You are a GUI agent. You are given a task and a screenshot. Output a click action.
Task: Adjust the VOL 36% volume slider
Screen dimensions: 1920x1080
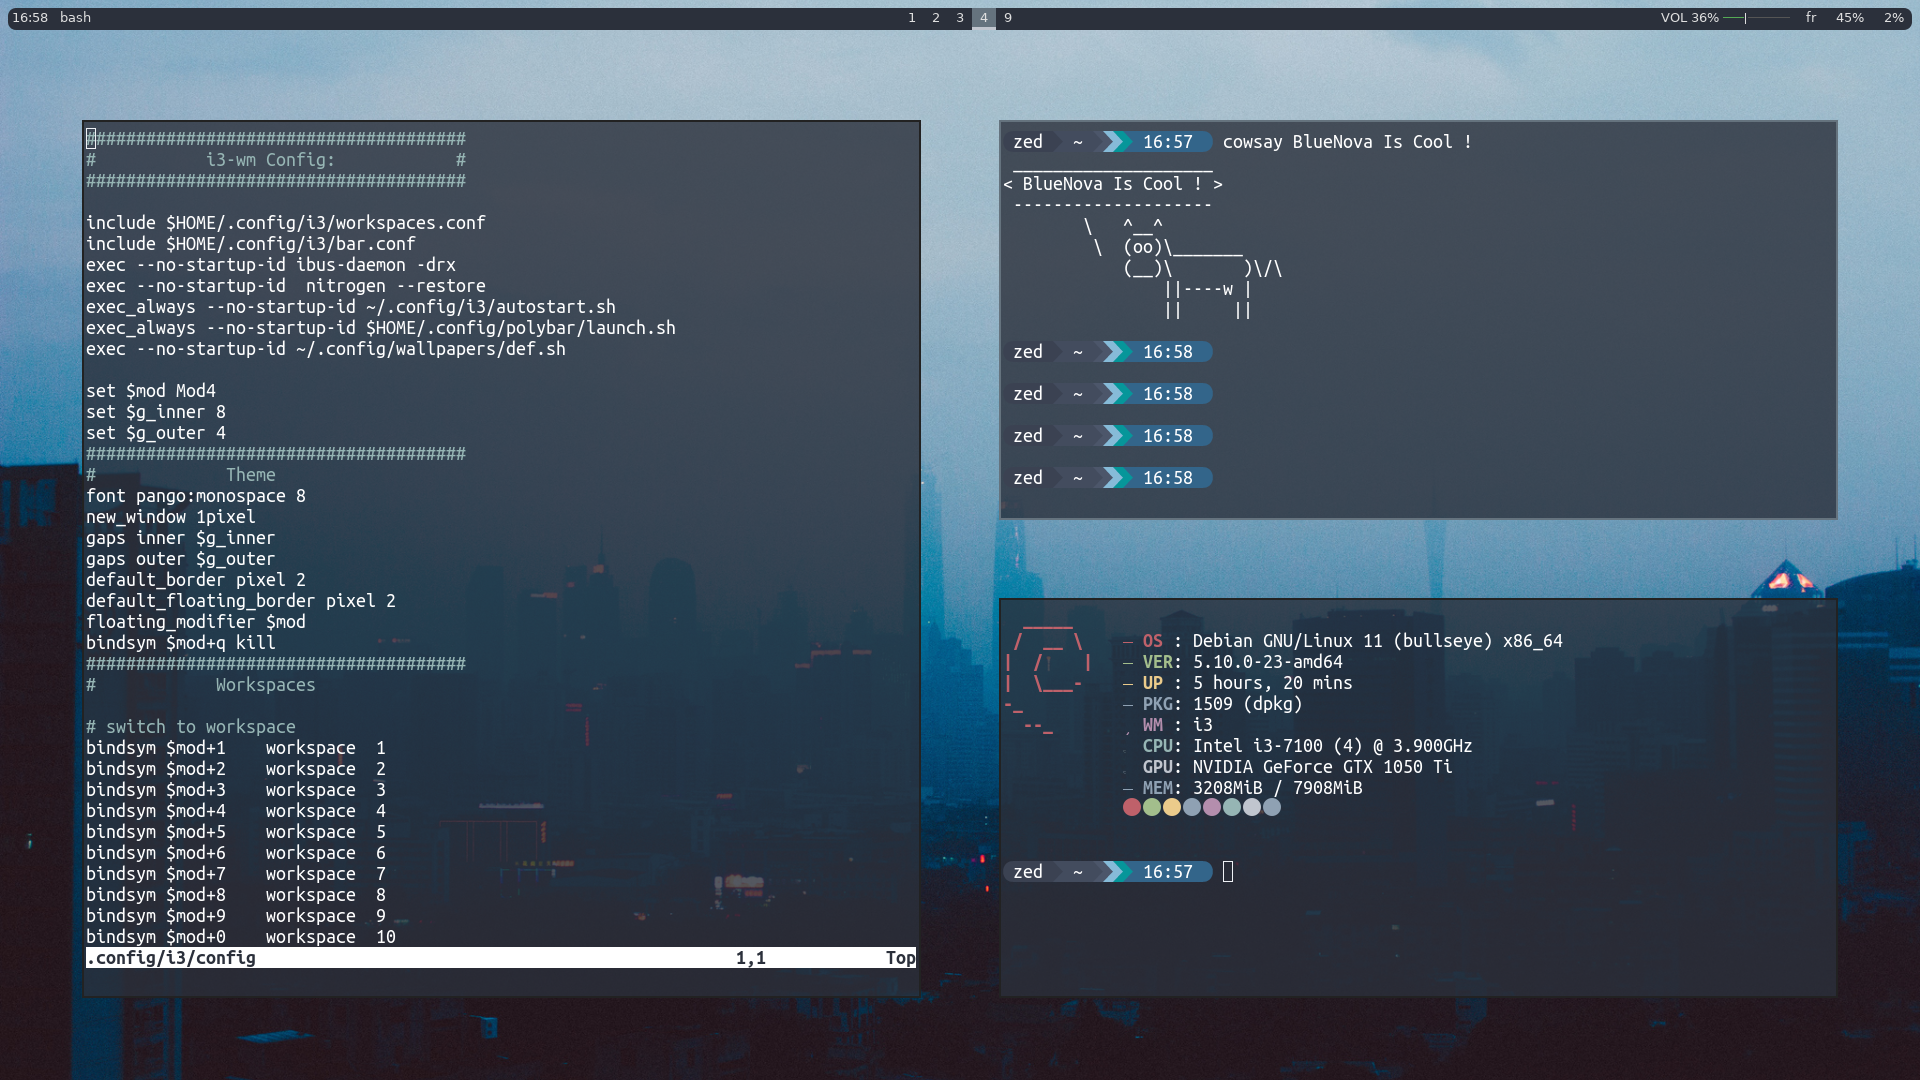click(1745, 17)
